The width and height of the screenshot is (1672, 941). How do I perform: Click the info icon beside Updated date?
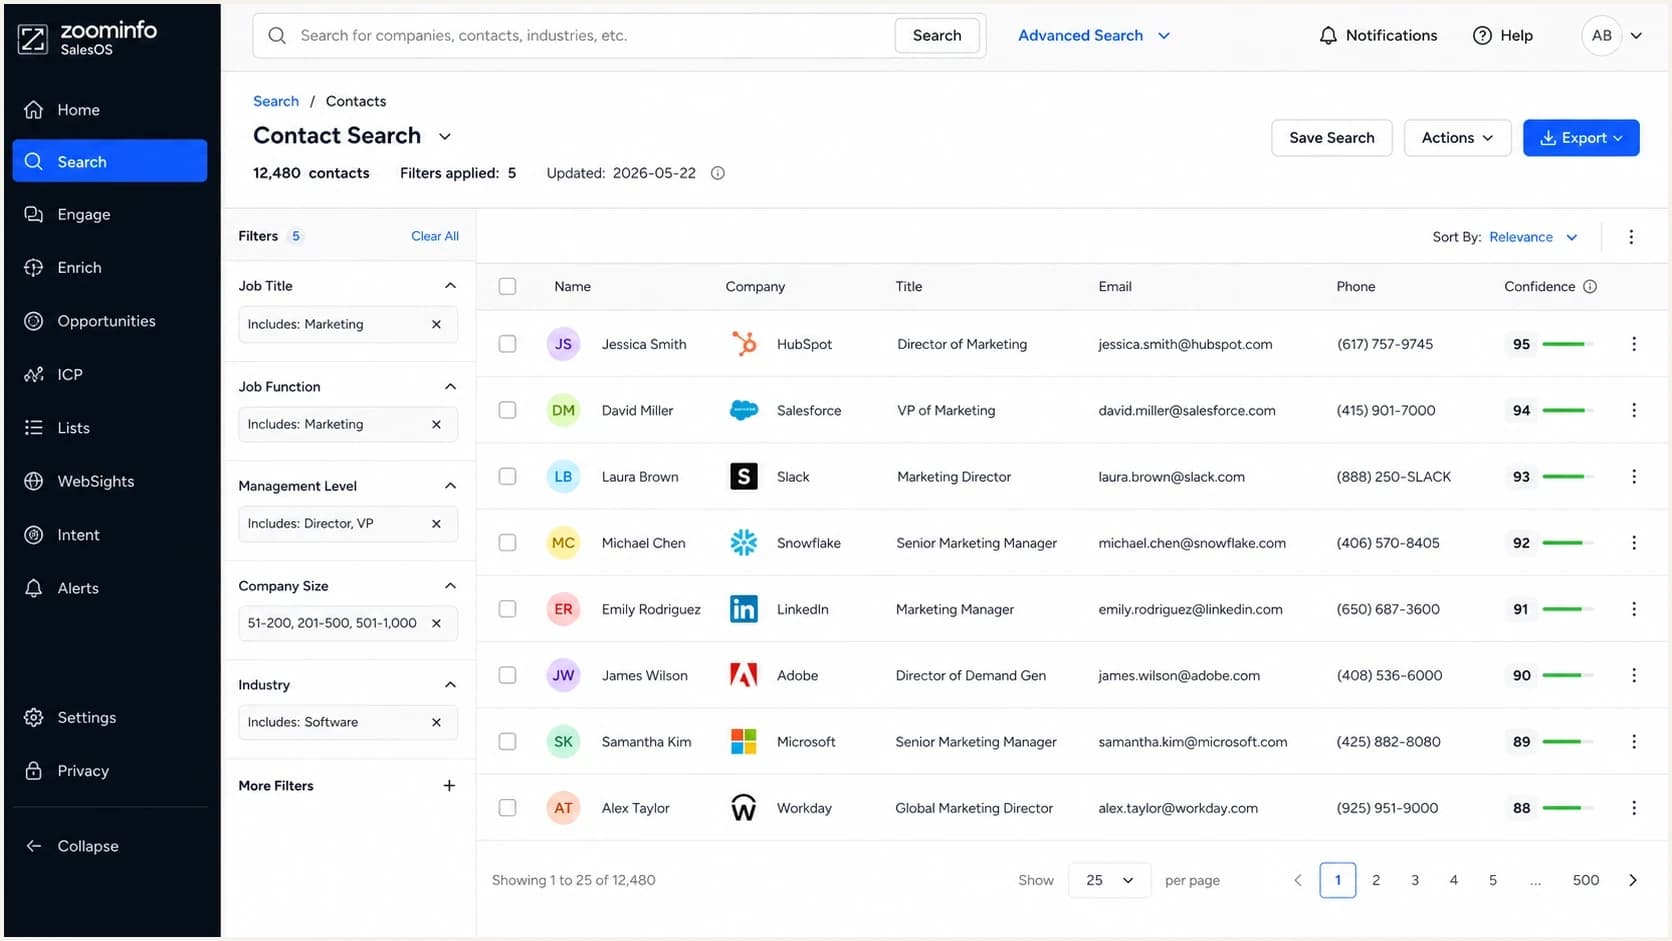[717, 173]
